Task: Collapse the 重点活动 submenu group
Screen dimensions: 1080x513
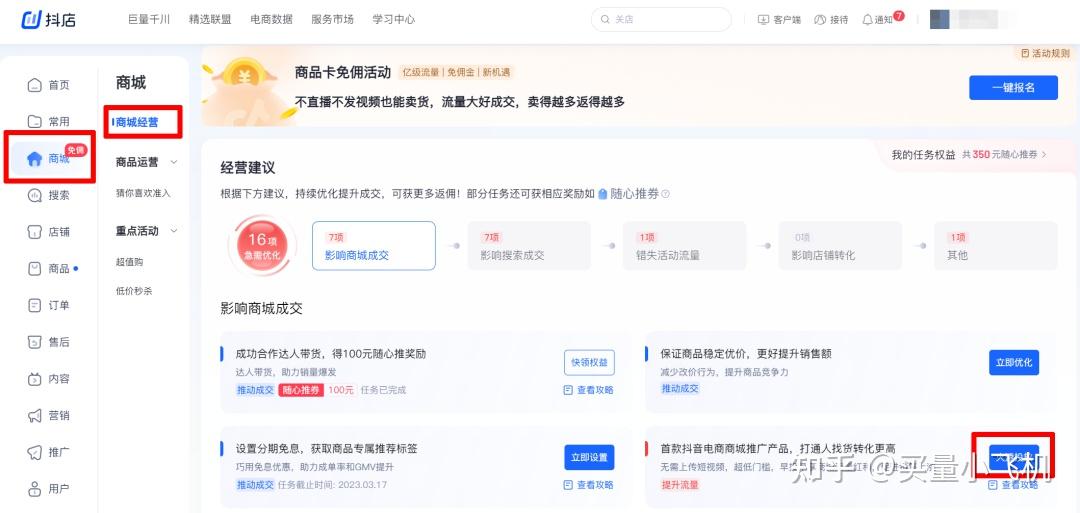Action: click(x=174, y=231)
